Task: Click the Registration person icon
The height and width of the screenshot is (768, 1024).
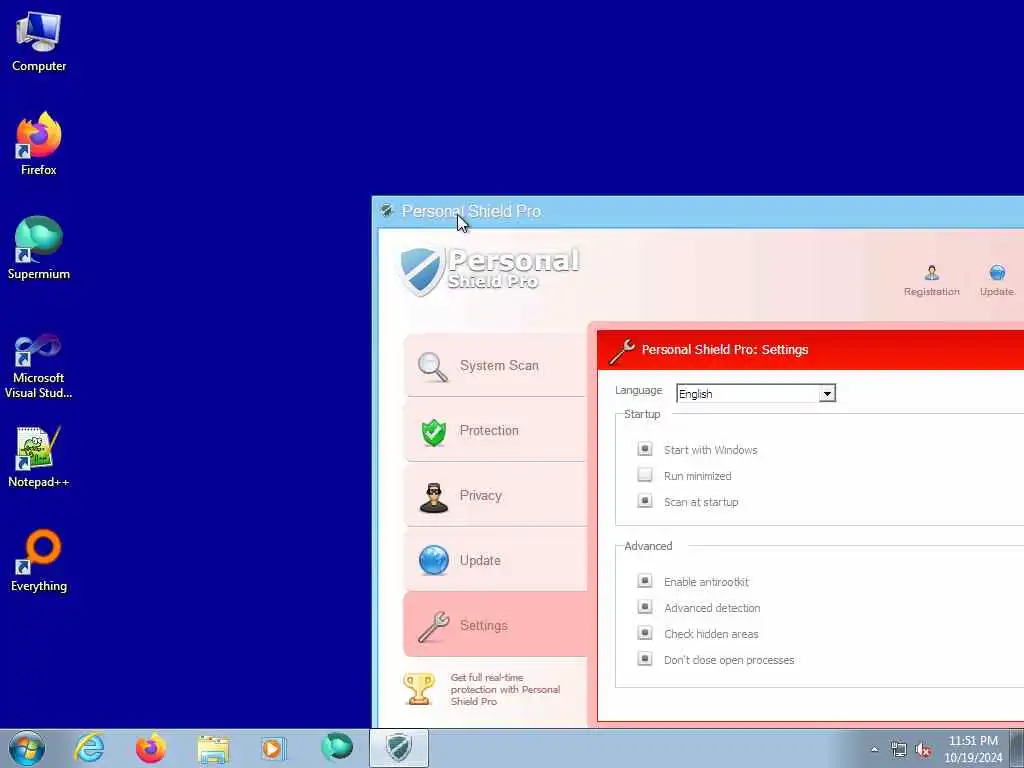Action: [931, 272]
